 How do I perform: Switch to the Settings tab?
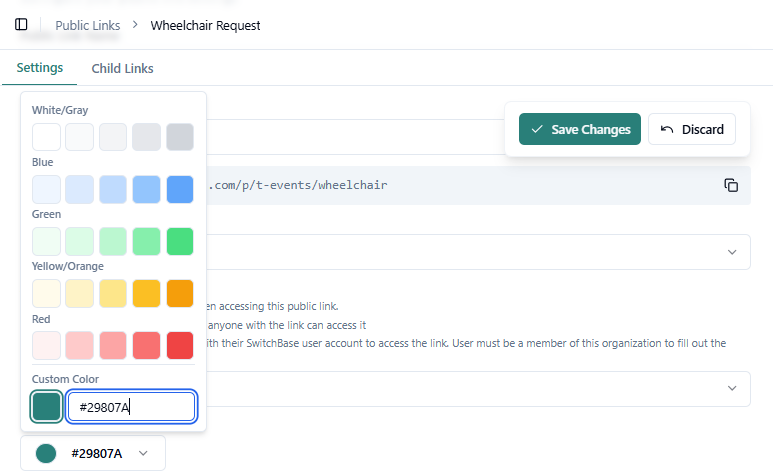[x=40, y=68]
